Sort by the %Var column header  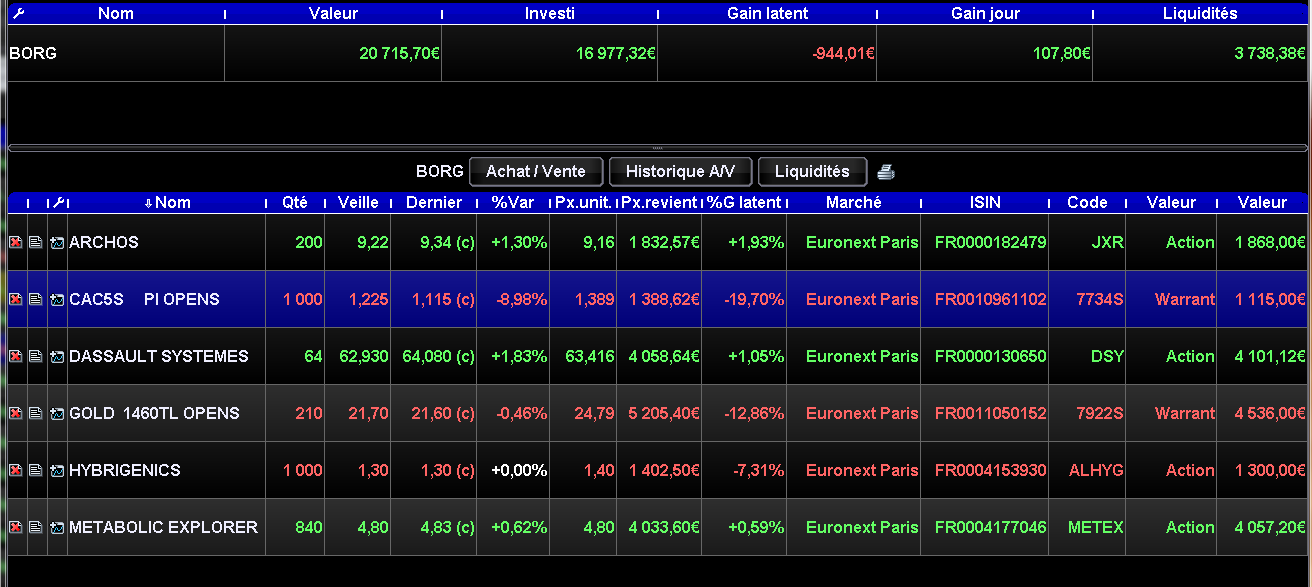tap(514, 203)
